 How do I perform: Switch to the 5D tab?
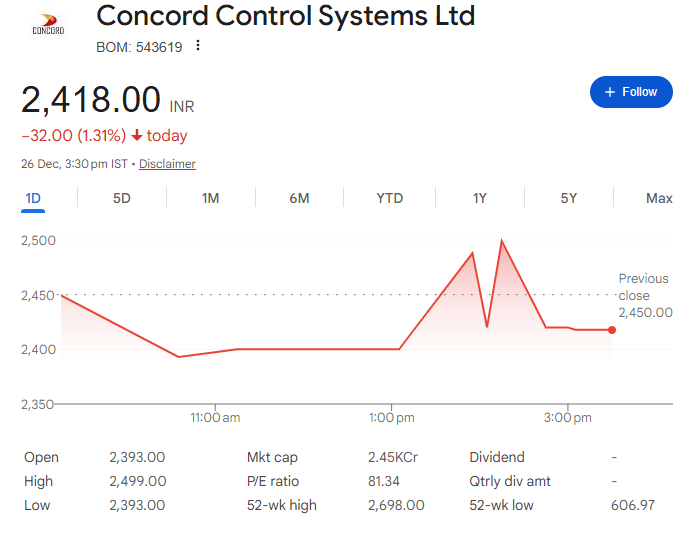pyautogui.click(x=121, y=198)
